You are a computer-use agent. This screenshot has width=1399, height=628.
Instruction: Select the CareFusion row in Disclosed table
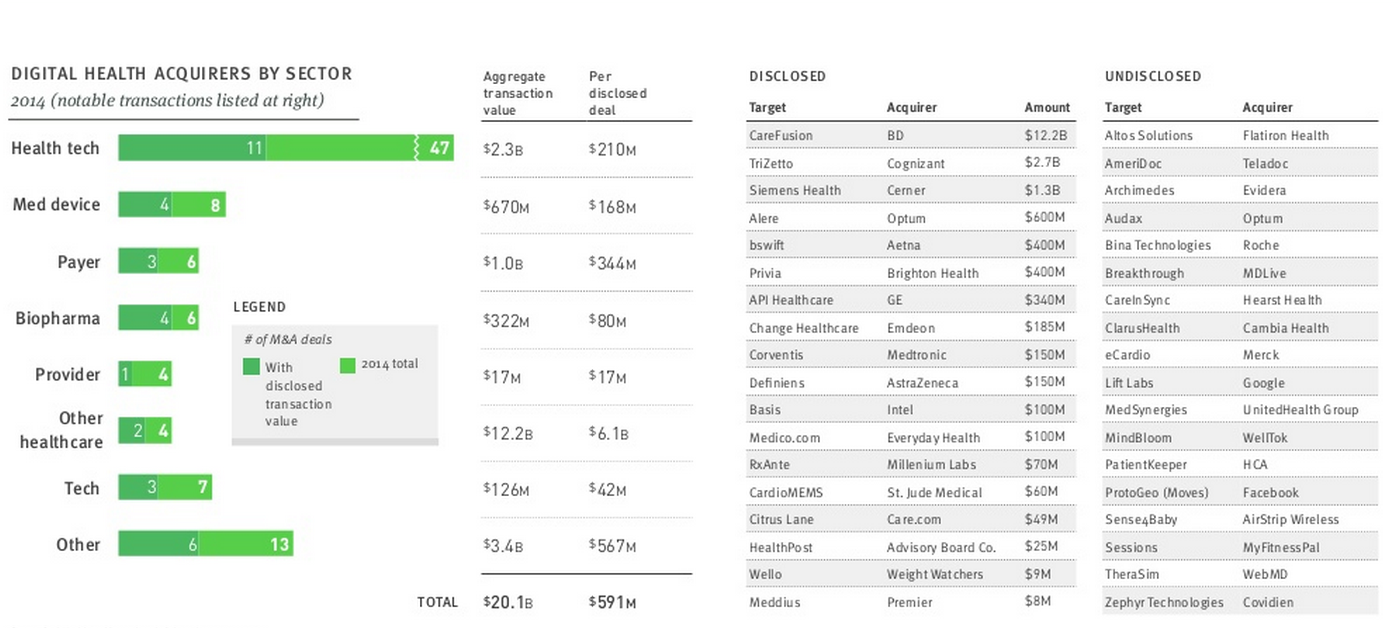911,135
